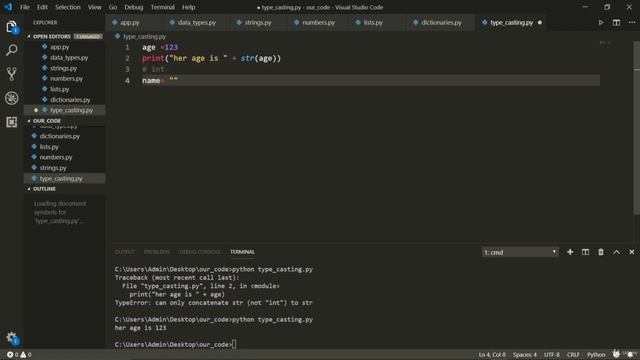This screenshot has height=360, width=640.
Task: Select the Terminal panel tab
Action: click(242, 252)
